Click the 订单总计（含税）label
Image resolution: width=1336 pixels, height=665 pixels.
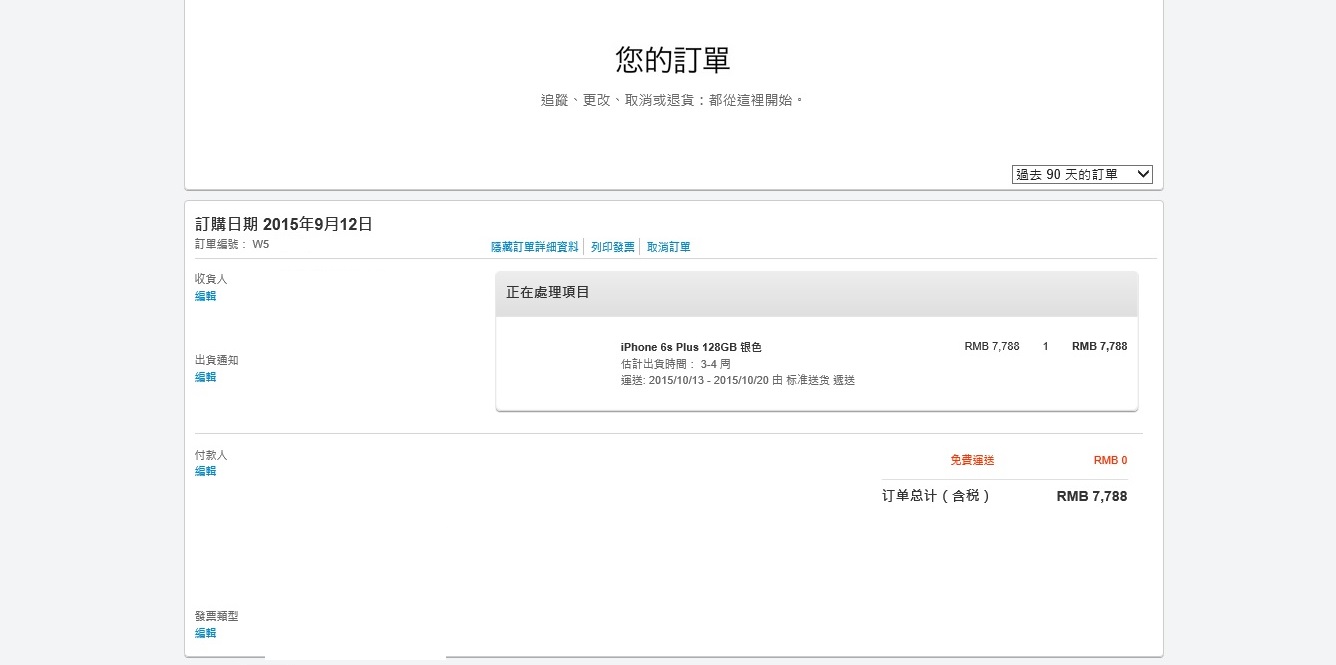pyautogui.click(x=937, y=495)
